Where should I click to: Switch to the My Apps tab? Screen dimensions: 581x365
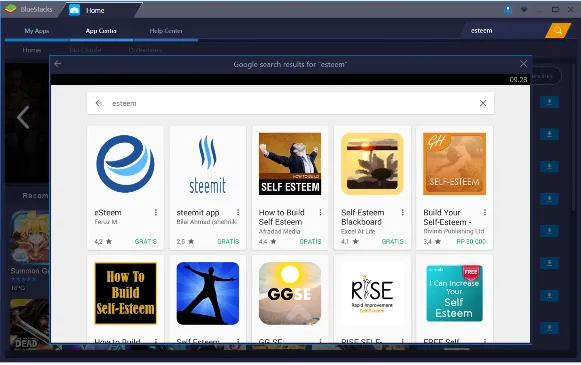click(37, 31)
